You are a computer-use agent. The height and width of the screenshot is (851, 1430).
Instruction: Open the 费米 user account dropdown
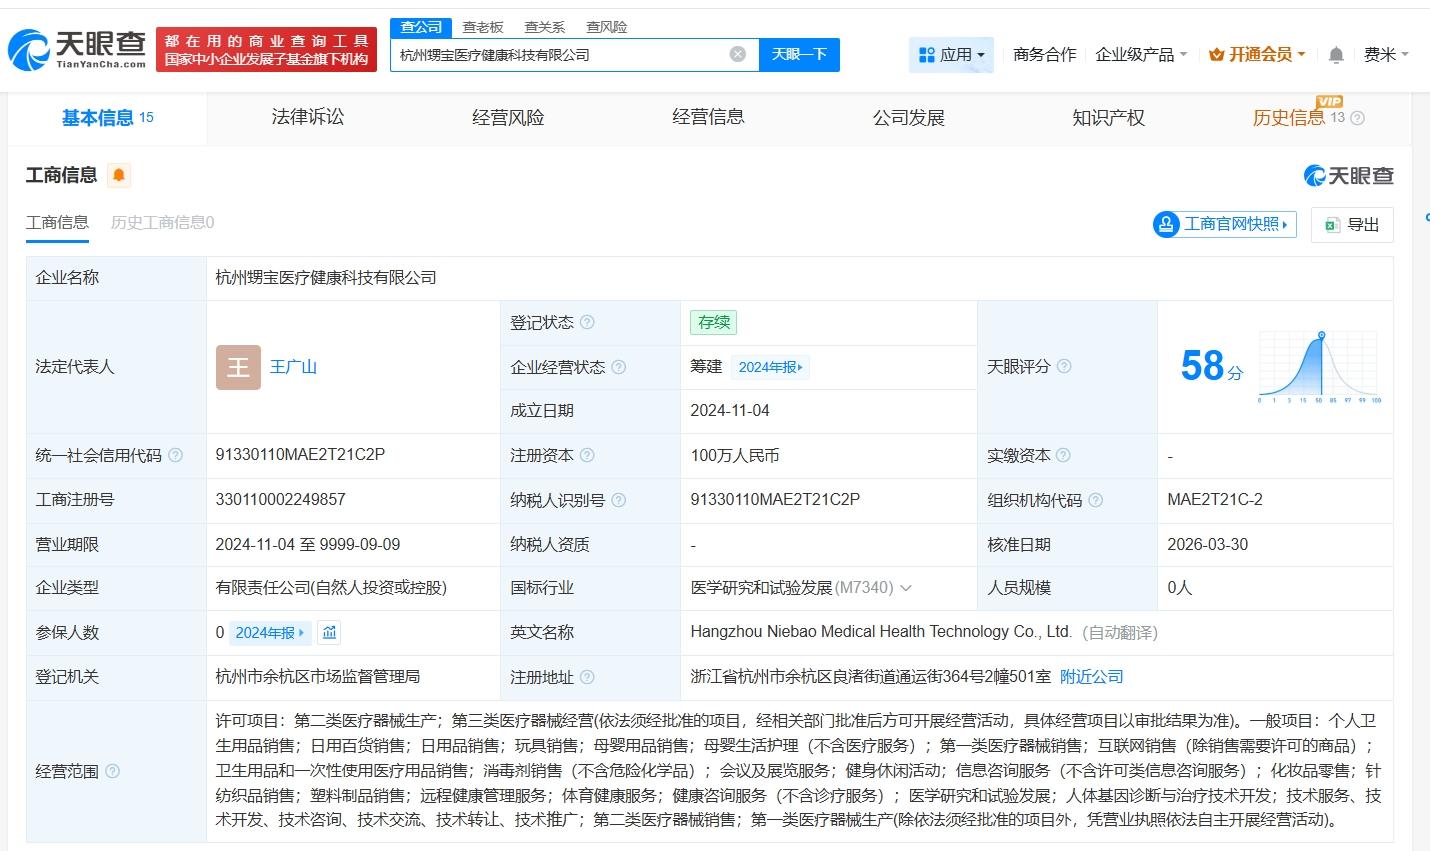(x=1386, y=55)
